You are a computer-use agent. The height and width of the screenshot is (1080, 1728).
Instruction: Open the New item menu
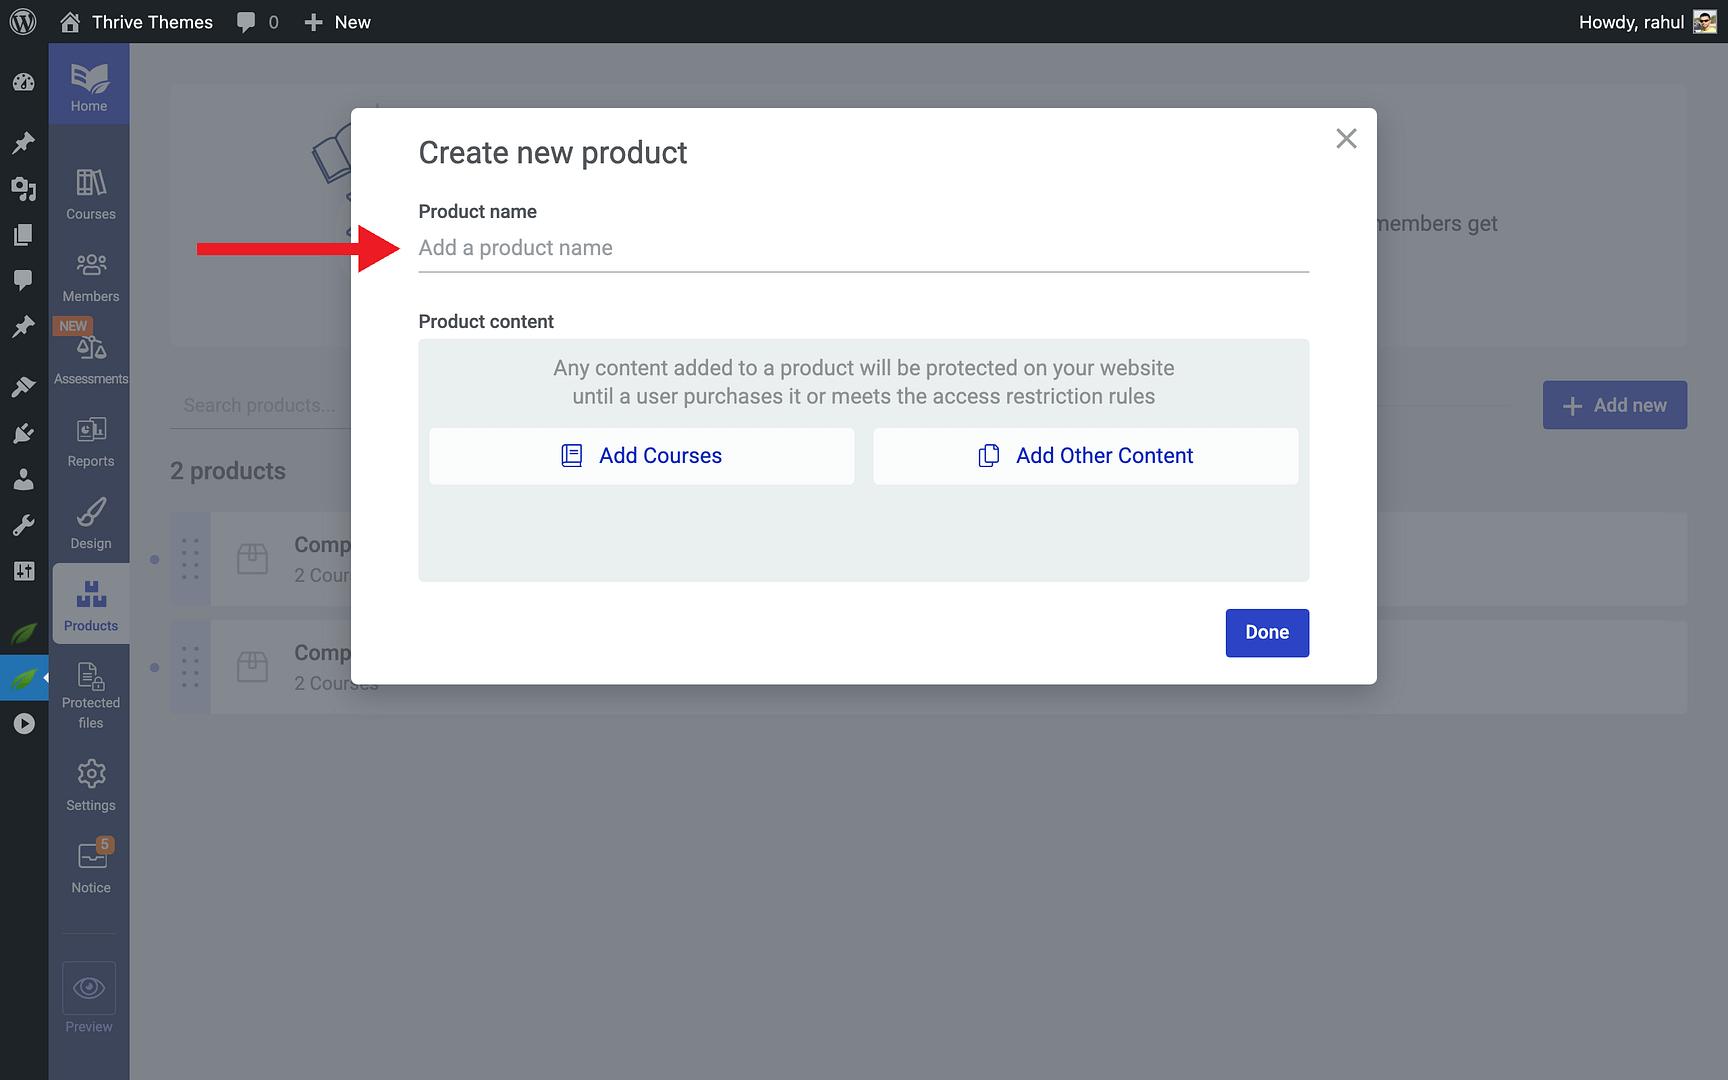(x=337, y=21)
